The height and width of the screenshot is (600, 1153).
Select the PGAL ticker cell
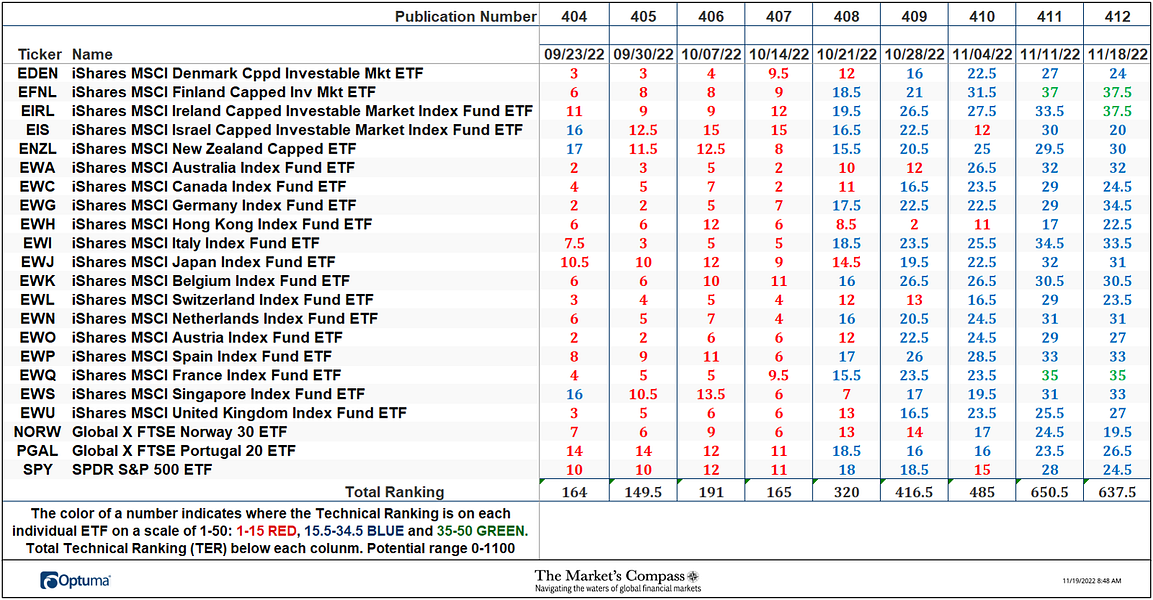[38, 451]
